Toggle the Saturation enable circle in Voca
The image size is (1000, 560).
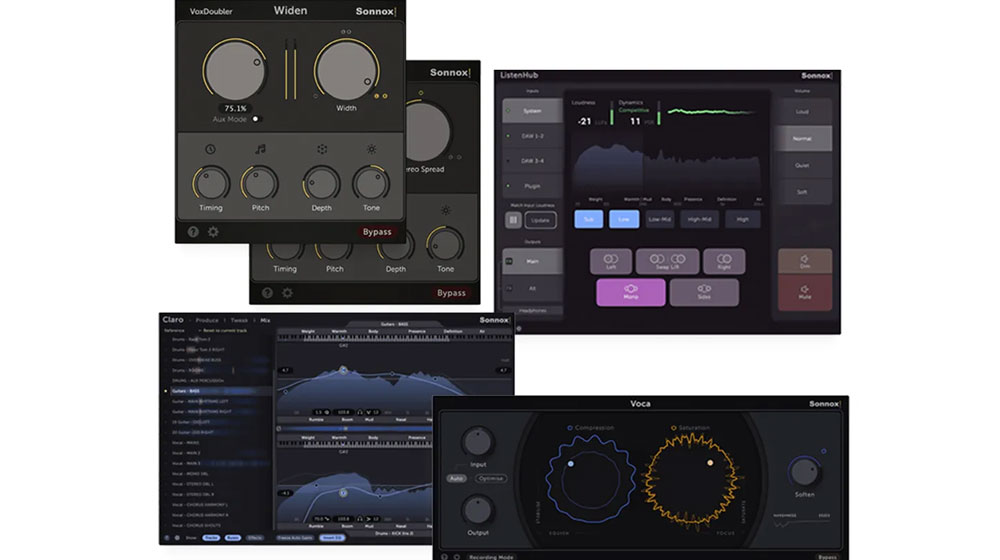(673, 427)
